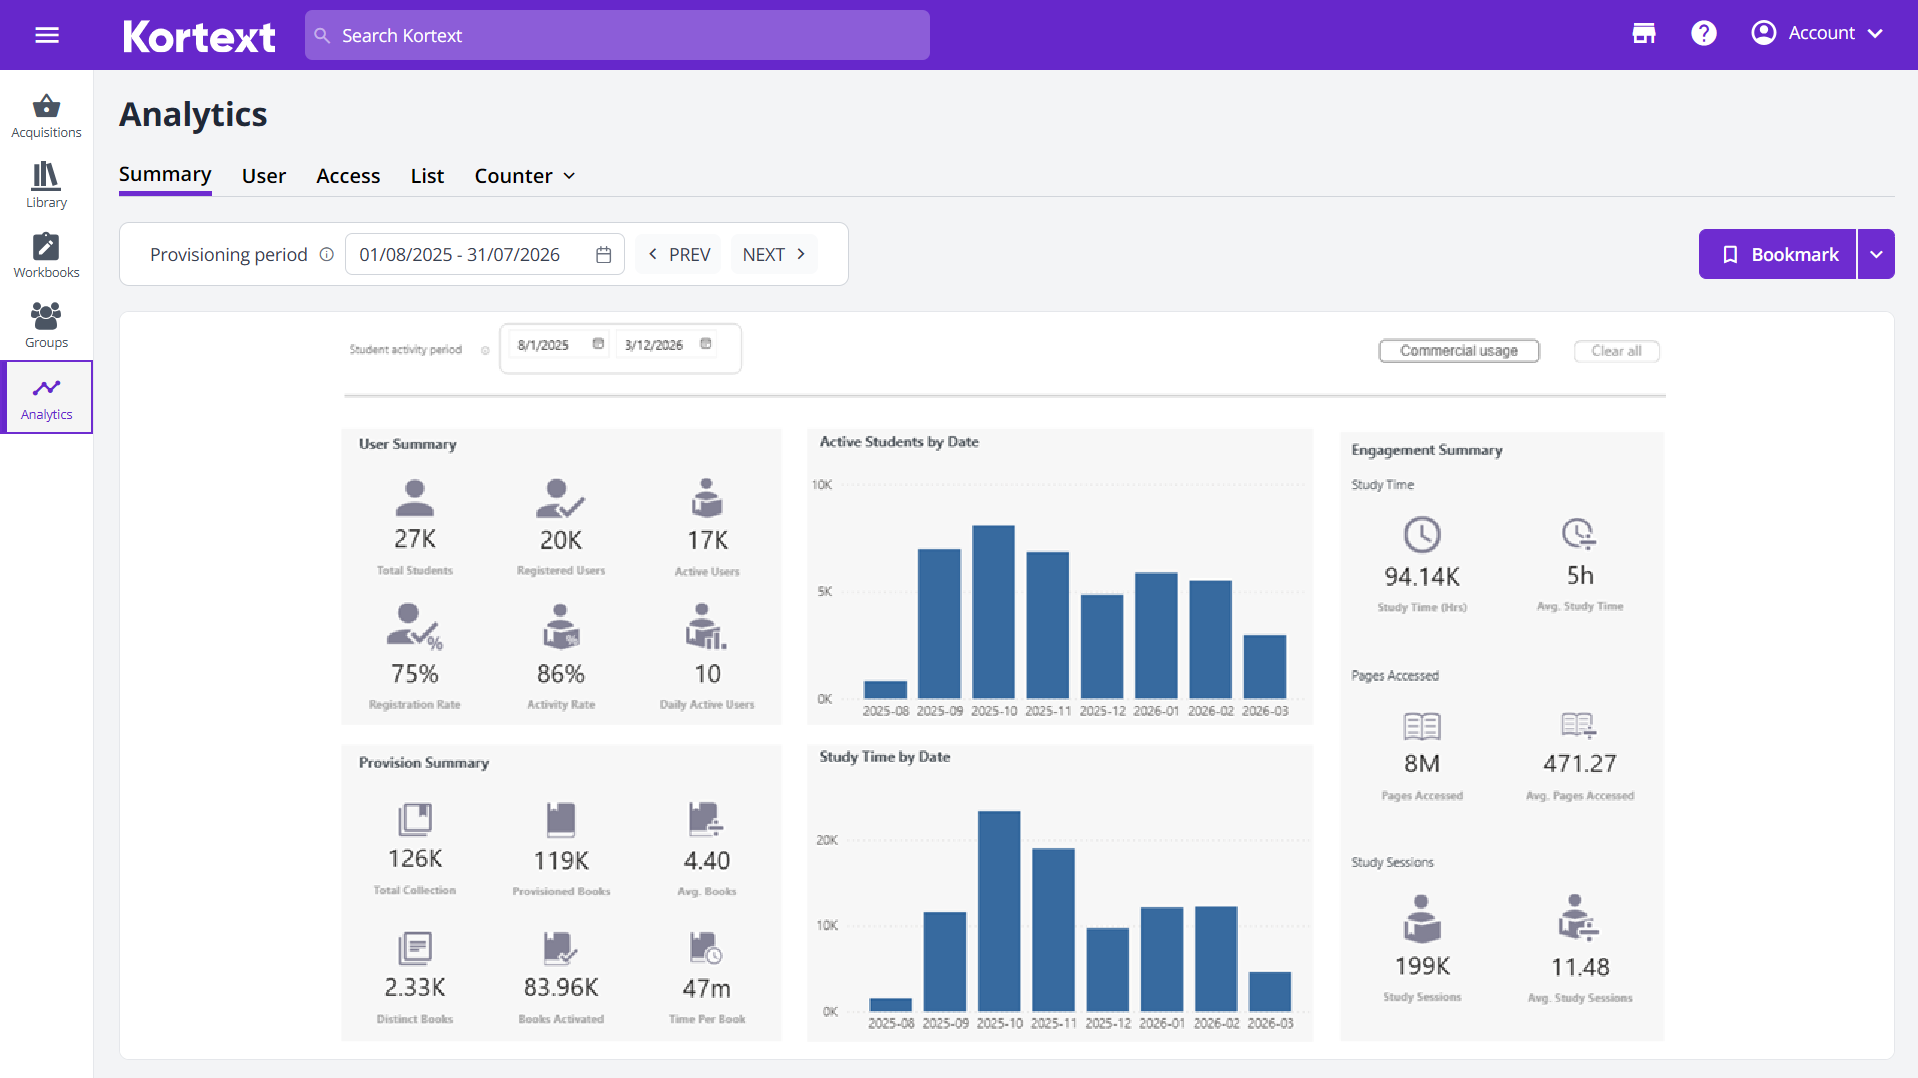Select the Groups sidebar icon
Screen dimensions: 1918x1078
click(x=46, y=324)
